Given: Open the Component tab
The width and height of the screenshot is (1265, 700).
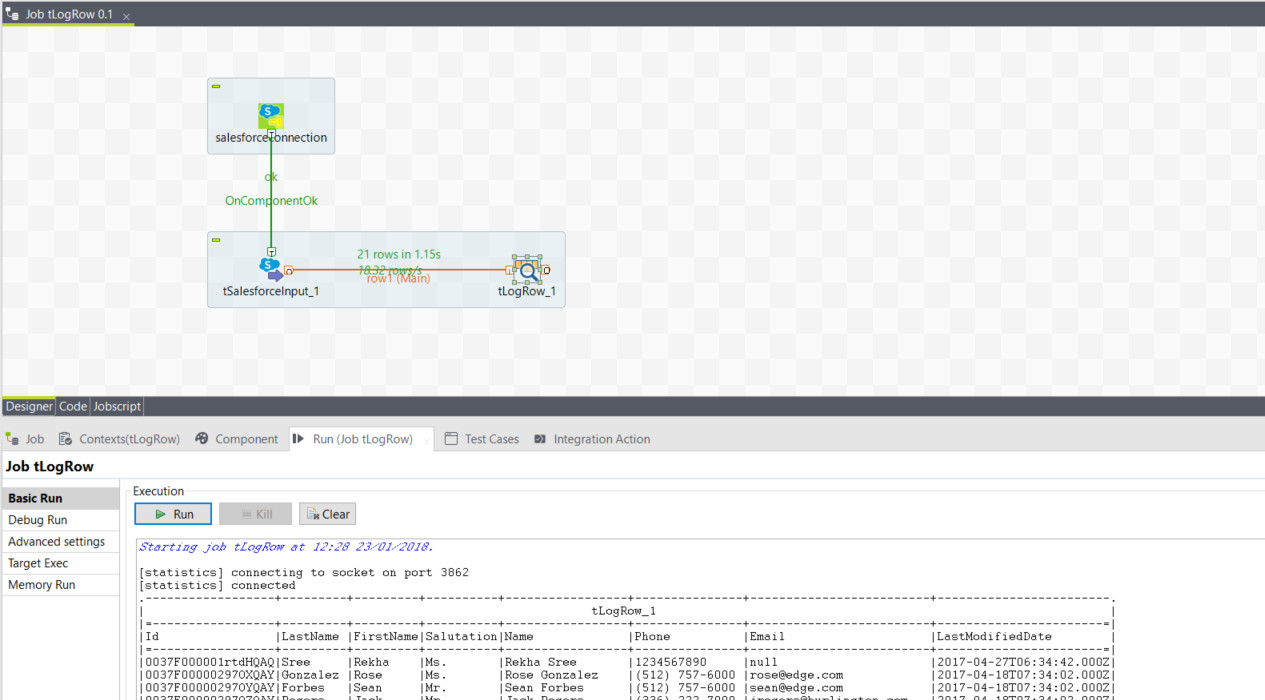Looking at the screenshot, I should pyautogui.click(x=237, y=439).
